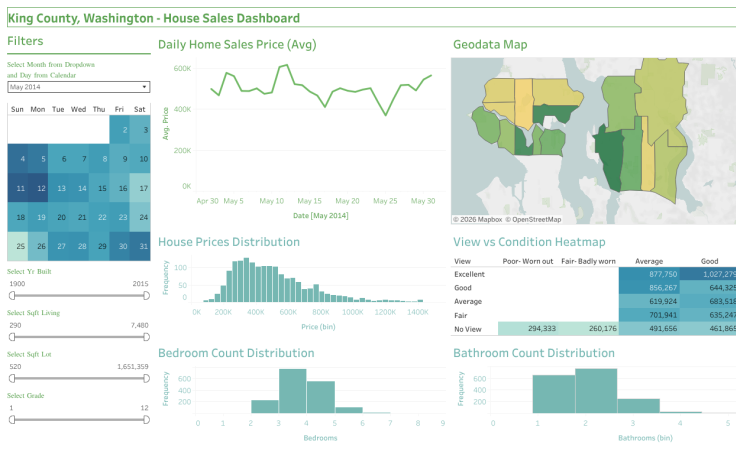Pick day 12 calendar cell
This screenshot has height=454, width=736.
coord(38,187)
